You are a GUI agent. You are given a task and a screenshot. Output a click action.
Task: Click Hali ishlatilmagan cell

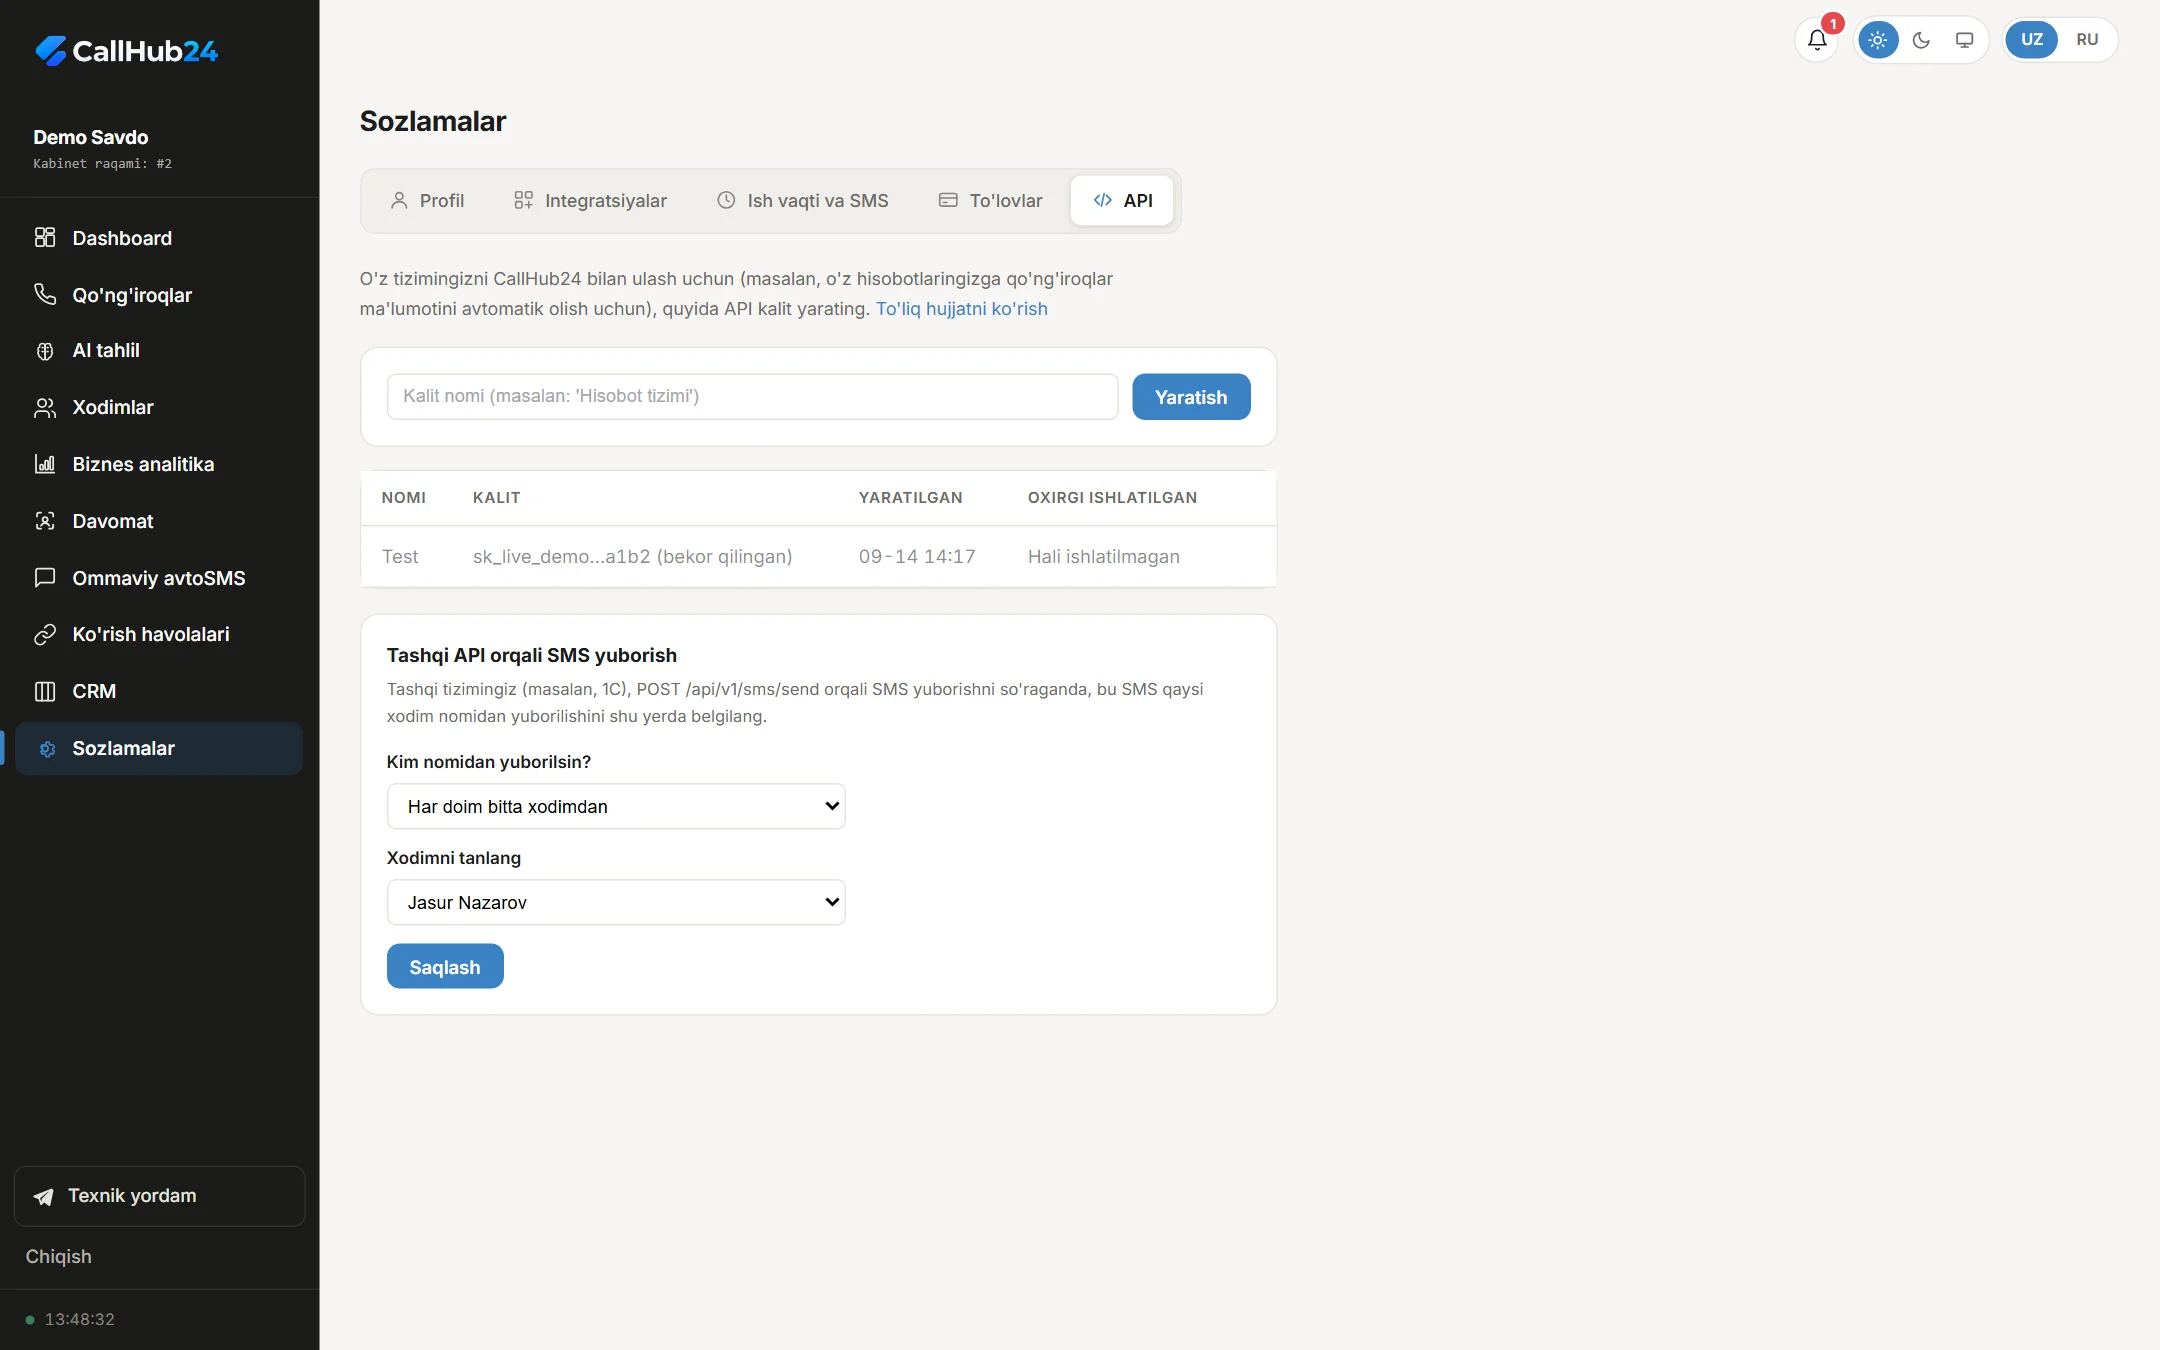click(x=1104, y=557)
